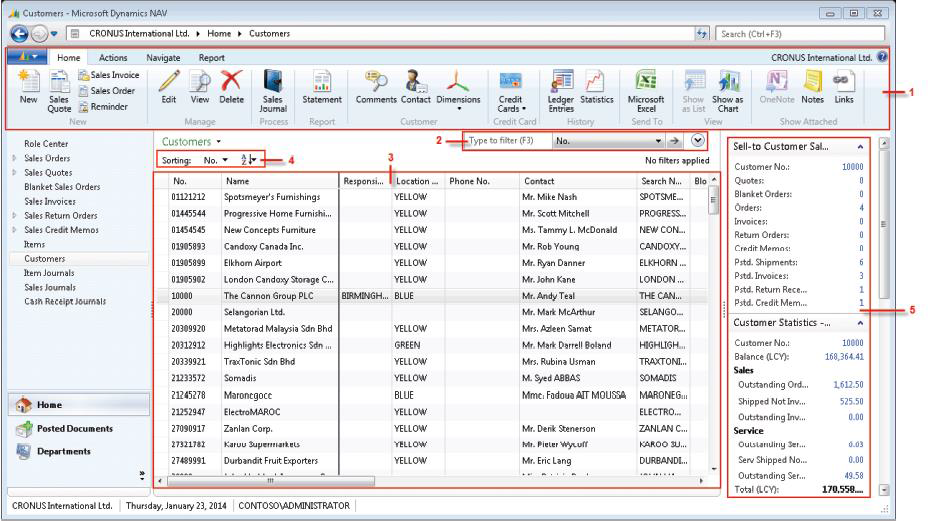This screenshot has height=521, width=929.
Task: Click the red Delete icon
Action: click(x=231, y=87)
